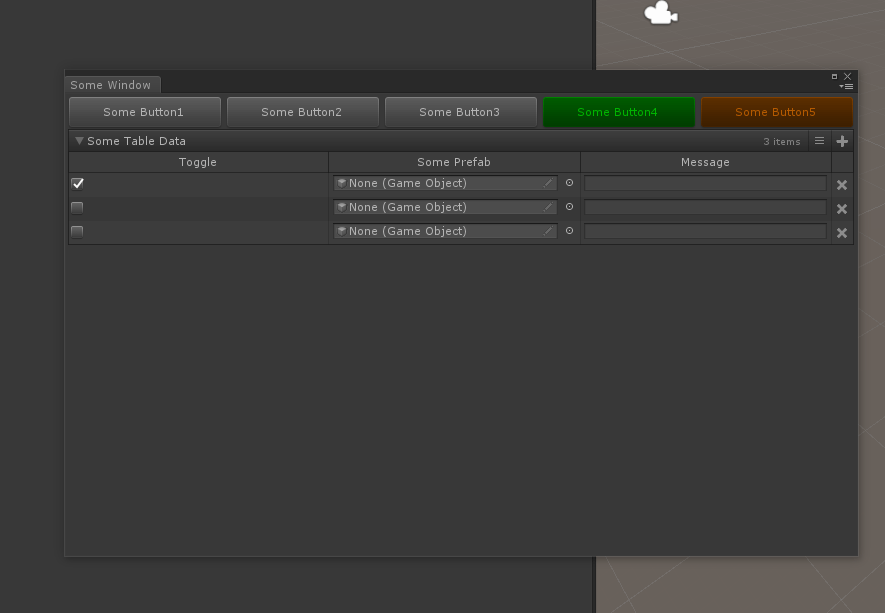Open object picker circle for second prefab row
This screenshot has height=613, width=885.
coord(569,207)
